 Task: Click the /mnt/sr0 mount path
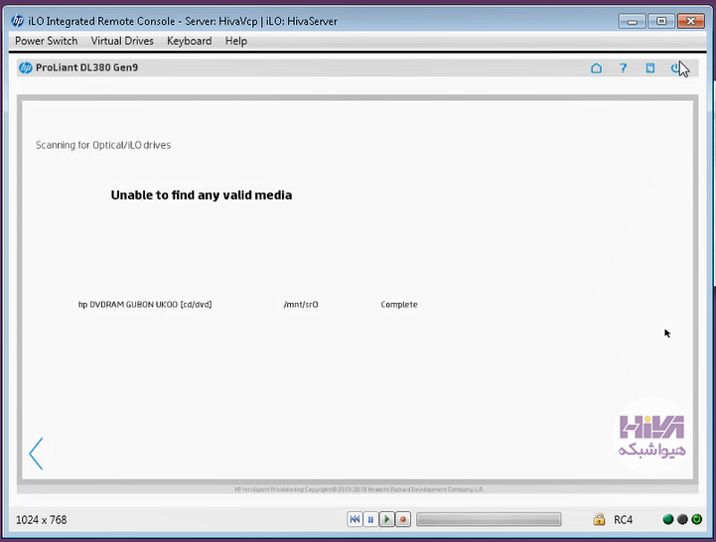point(301,305)
